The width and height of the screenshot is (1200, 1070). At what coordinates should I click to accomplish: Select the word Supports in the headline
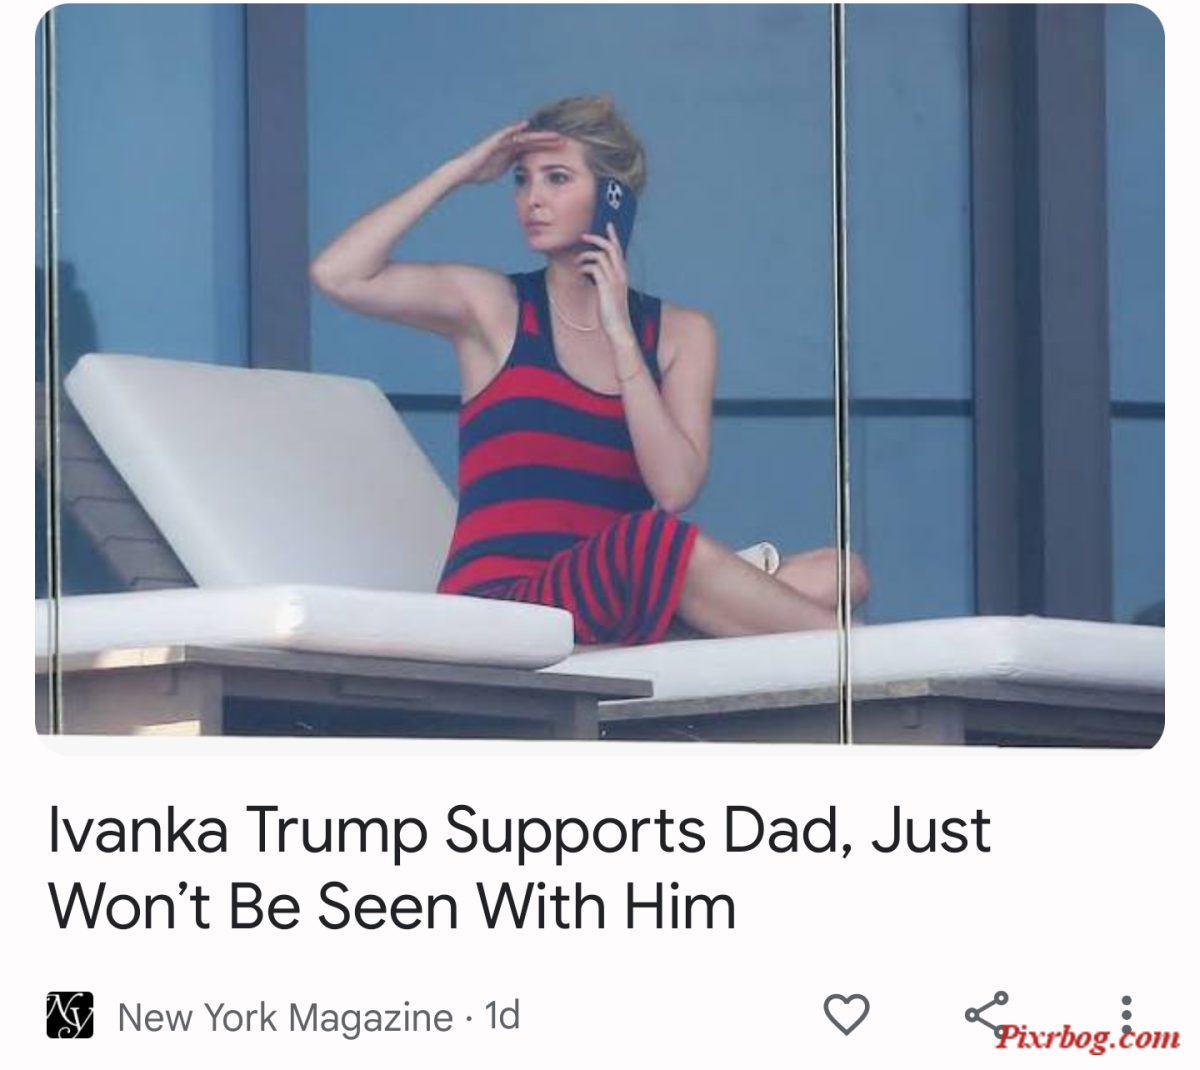click(x=574, y=832)
